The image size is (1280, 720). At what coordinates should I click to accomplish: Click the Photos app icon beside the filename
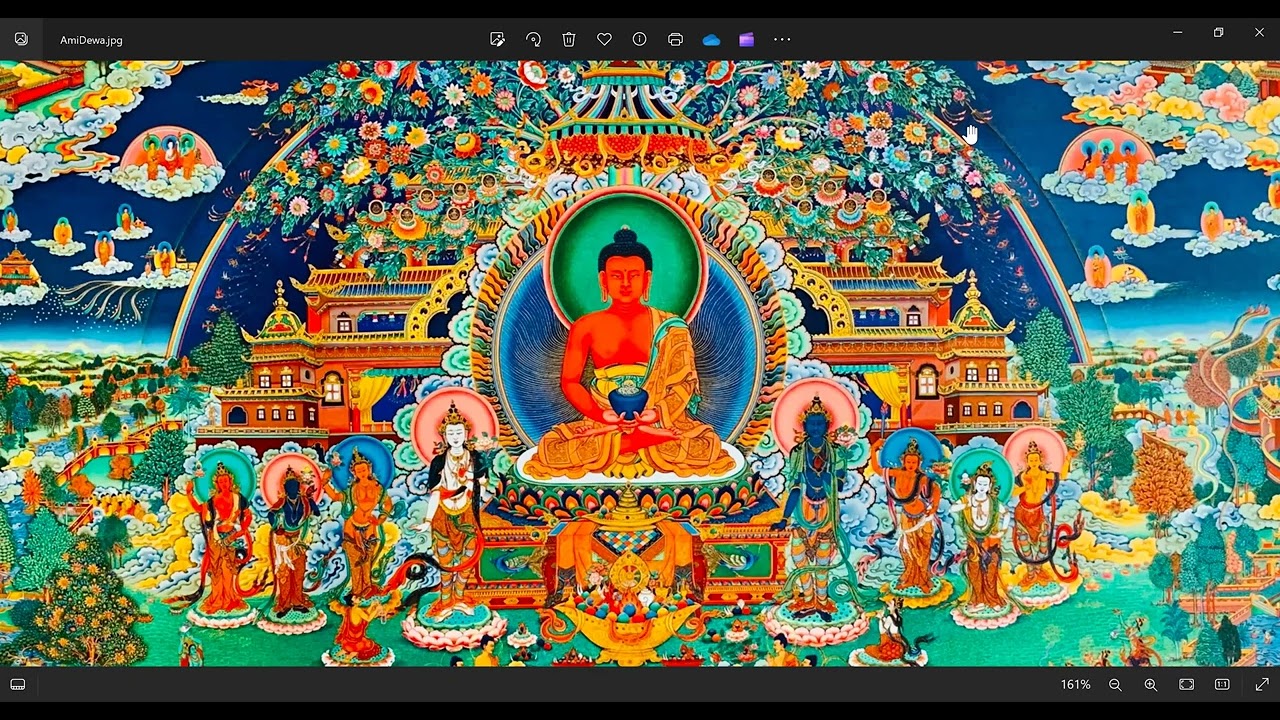pyautogui.click(x=21, y=39)
